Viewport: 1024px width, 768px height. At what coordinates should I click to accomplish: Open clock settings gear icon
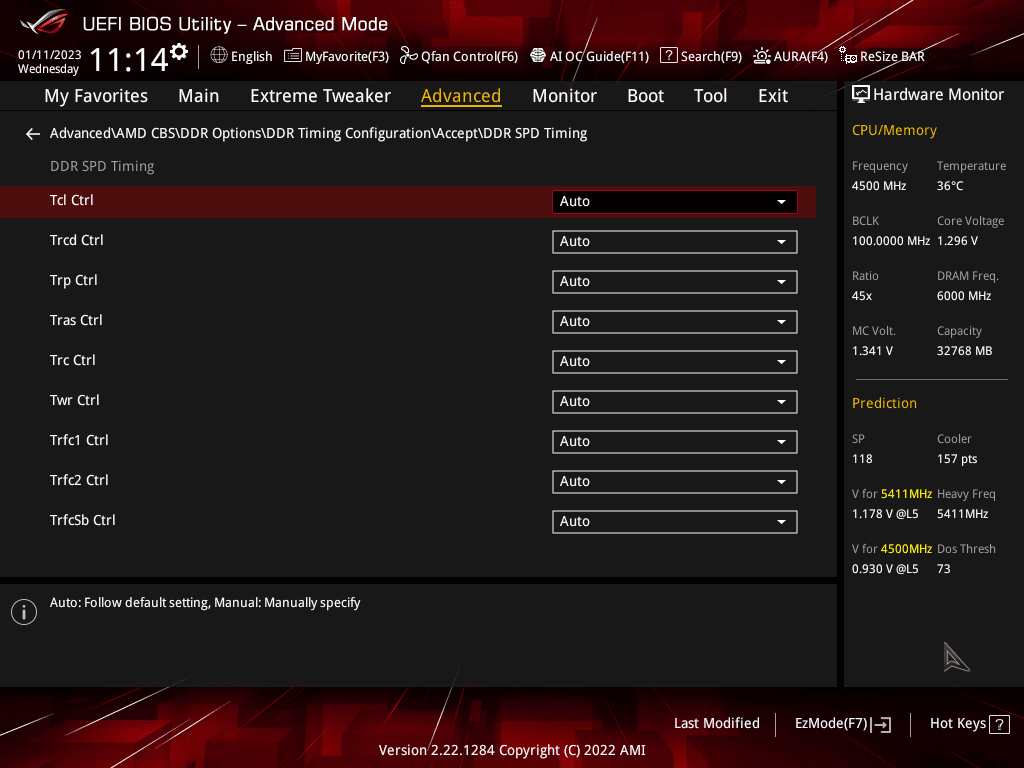179,52
